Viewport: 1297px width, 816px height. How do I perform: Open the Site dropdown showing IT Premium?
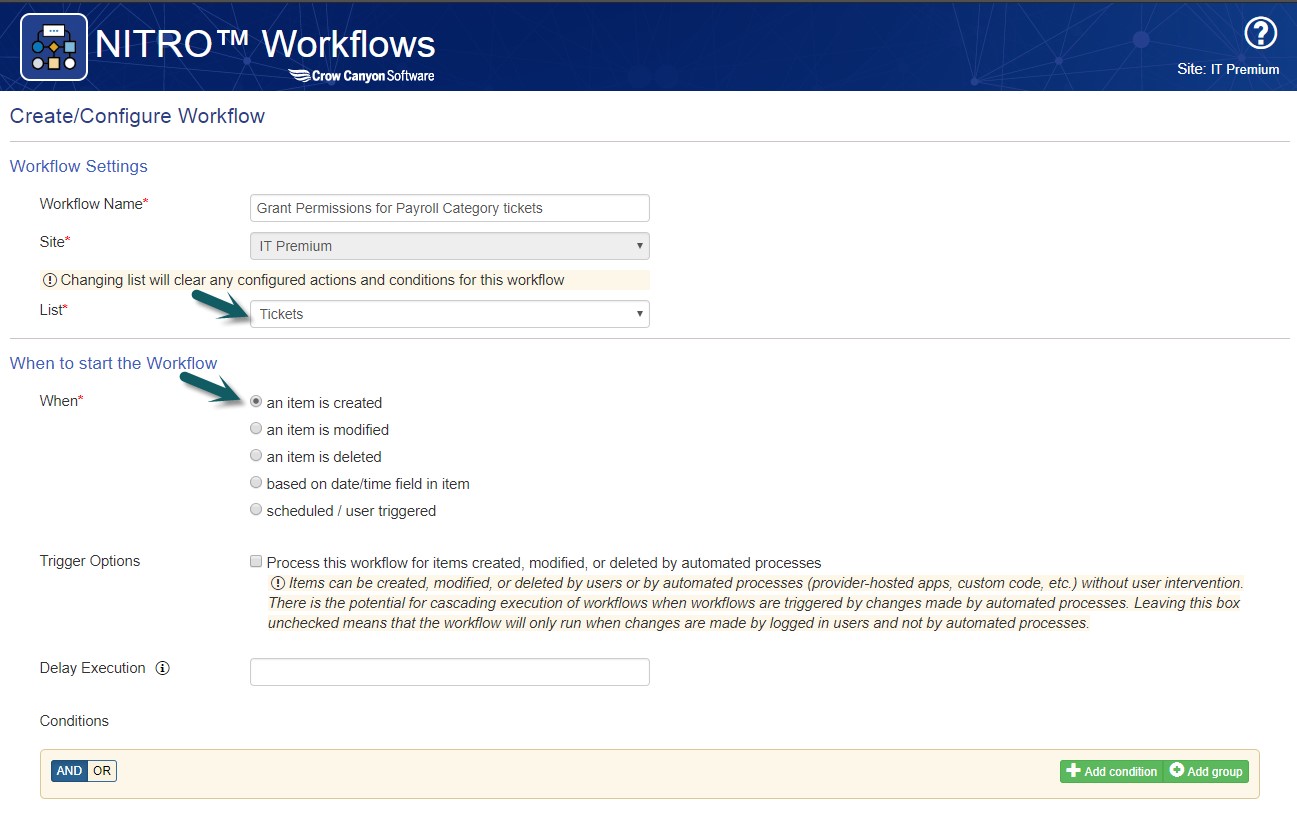pyautogui.click(x=449, y=246)
